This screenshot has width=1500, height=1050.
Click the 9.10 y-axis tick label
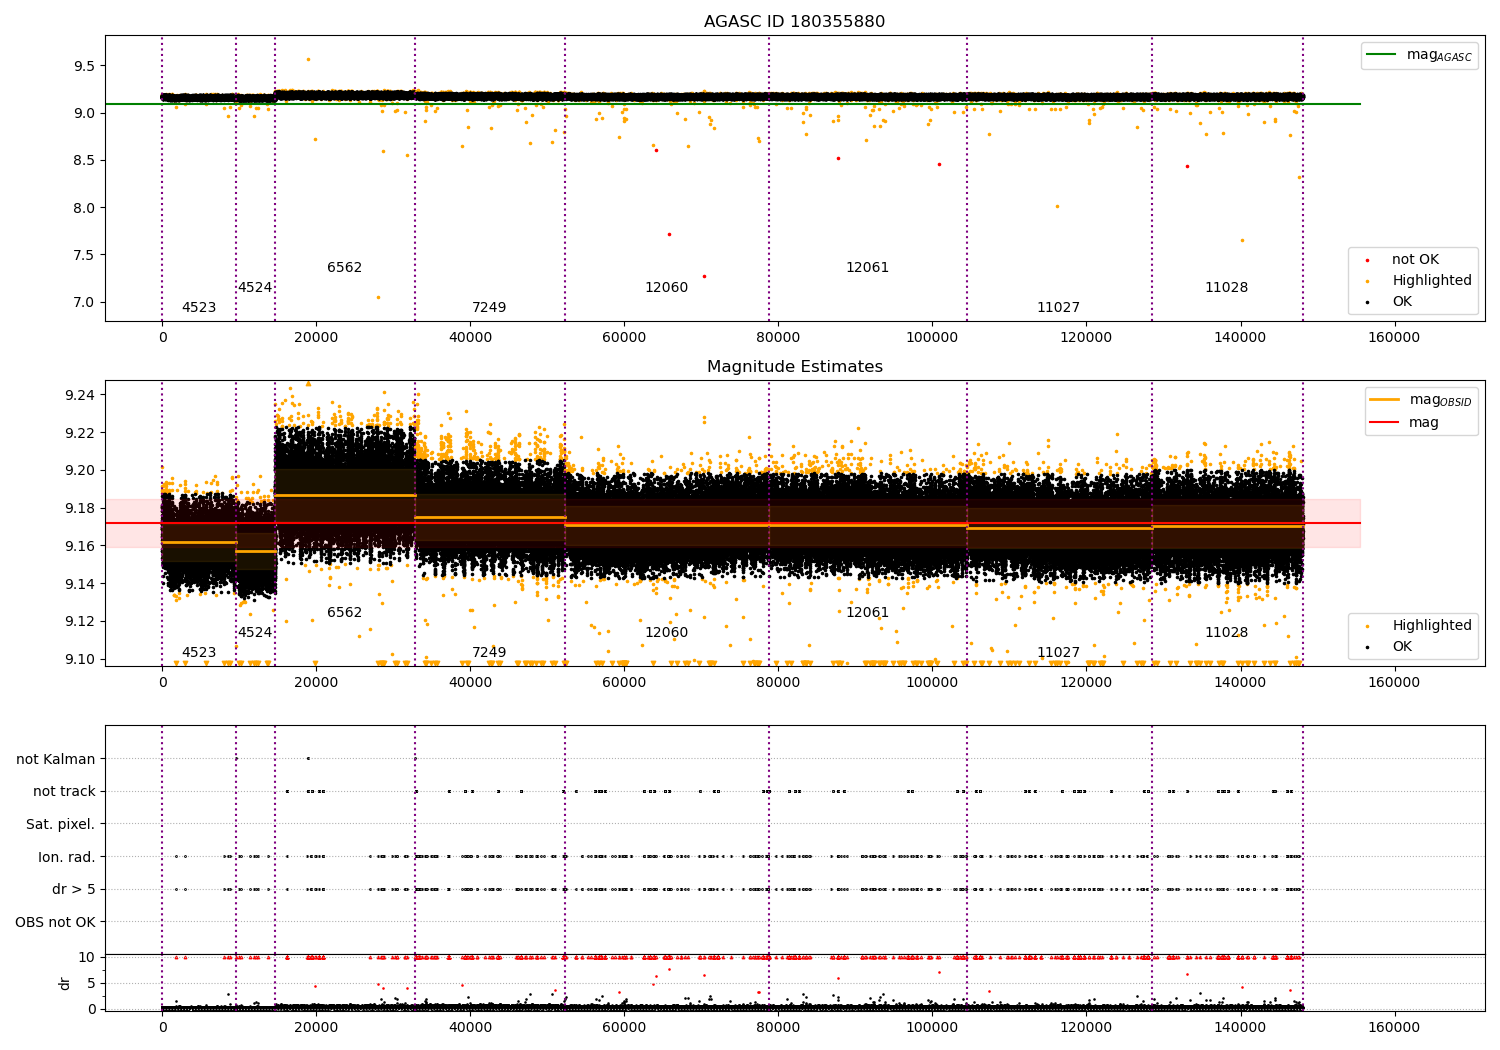click(80, 659)
